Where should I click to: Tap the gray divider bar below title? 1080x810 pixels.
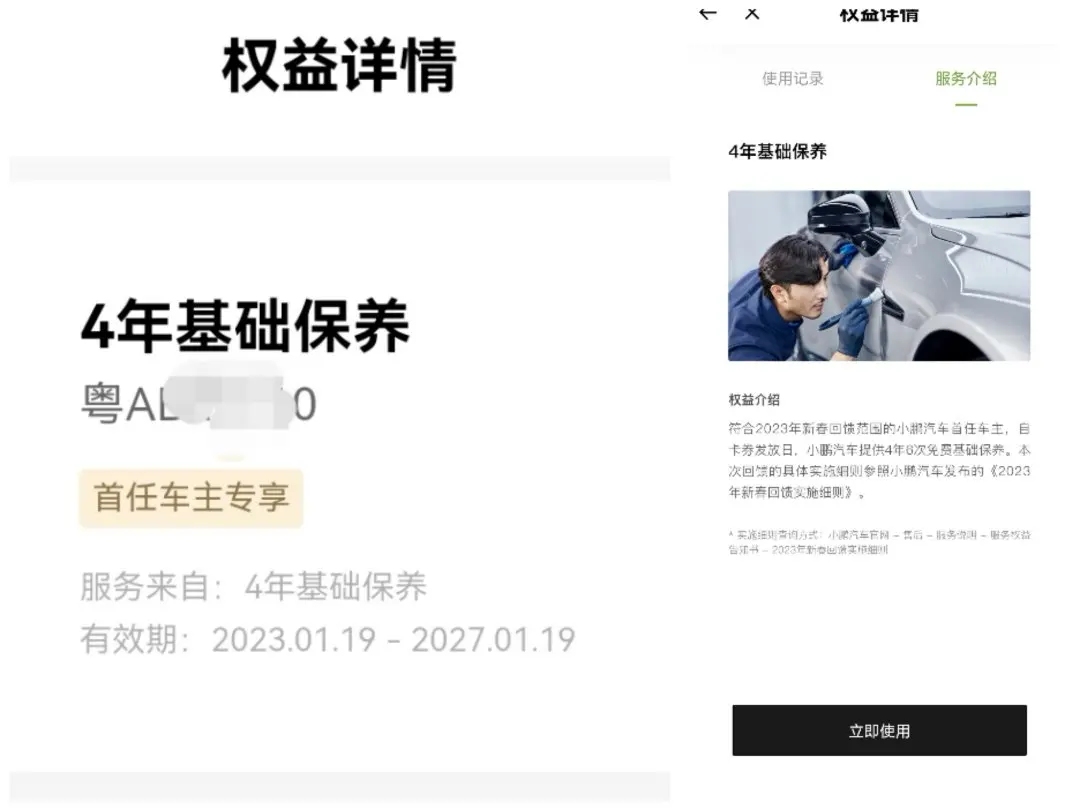pos(340,169)
